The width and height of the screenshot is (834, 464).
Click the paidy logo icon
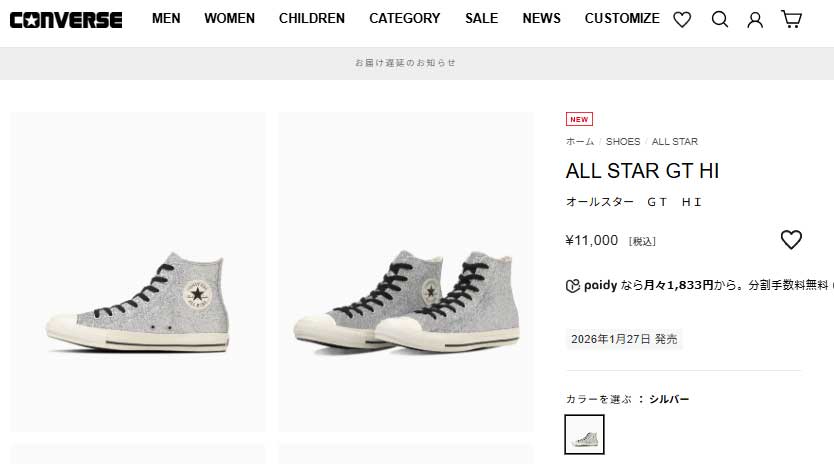point(573,285)
